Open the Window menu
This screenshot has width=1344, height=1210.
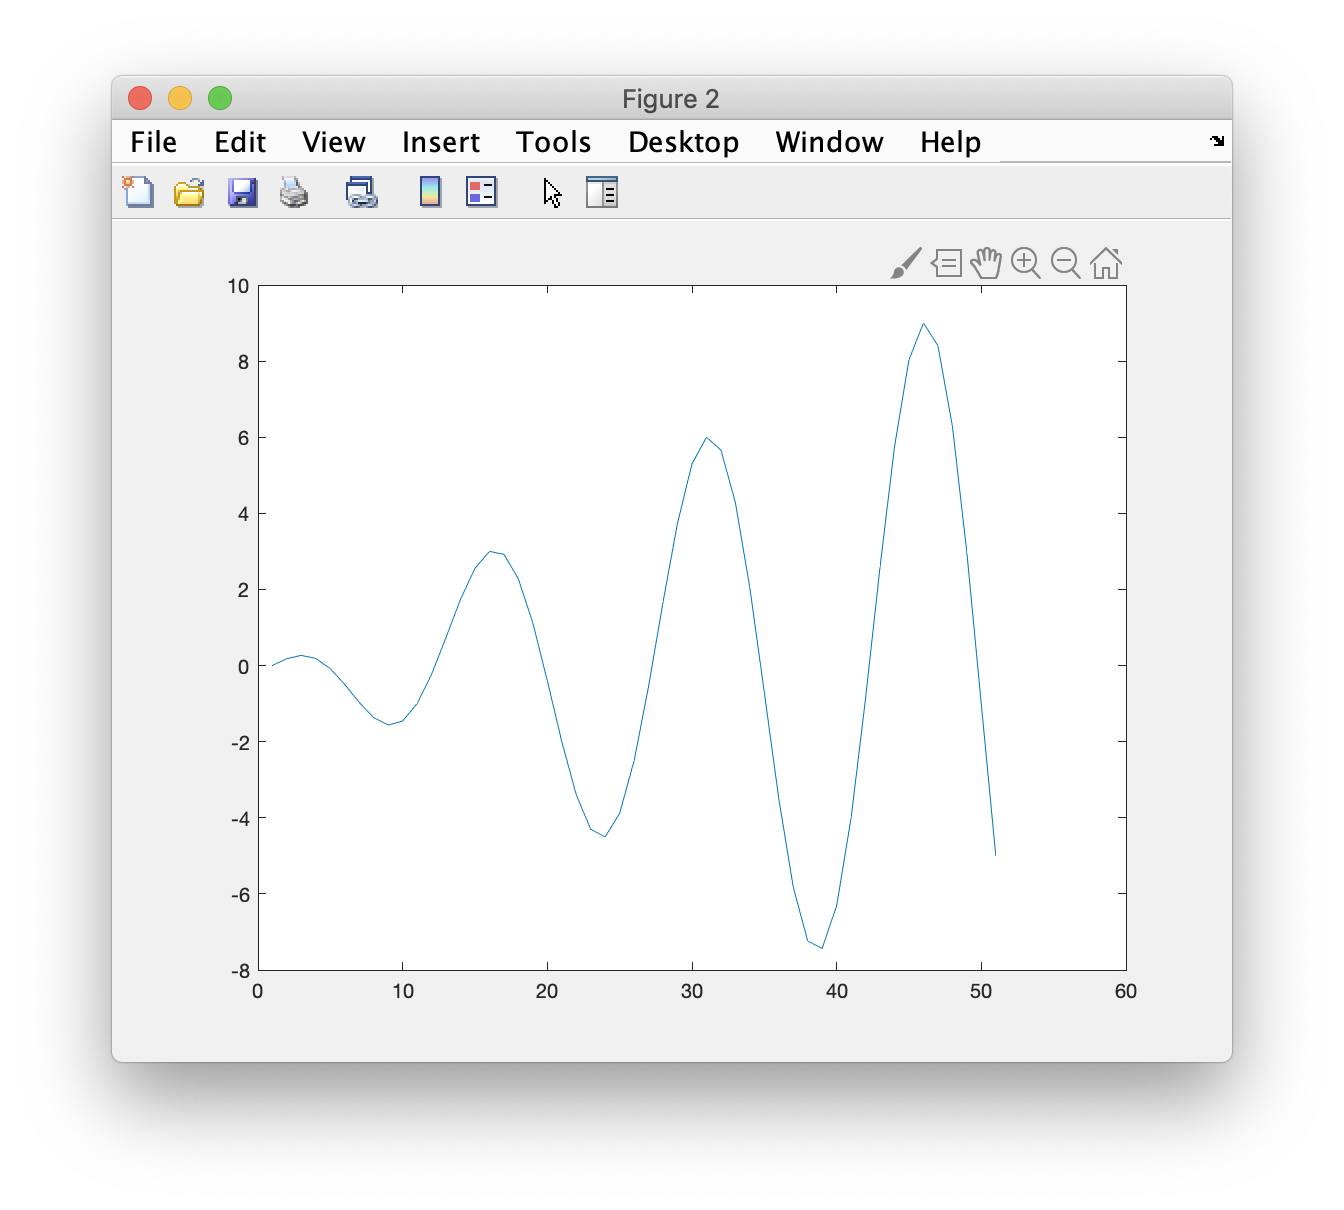click(x=830, y=142)
